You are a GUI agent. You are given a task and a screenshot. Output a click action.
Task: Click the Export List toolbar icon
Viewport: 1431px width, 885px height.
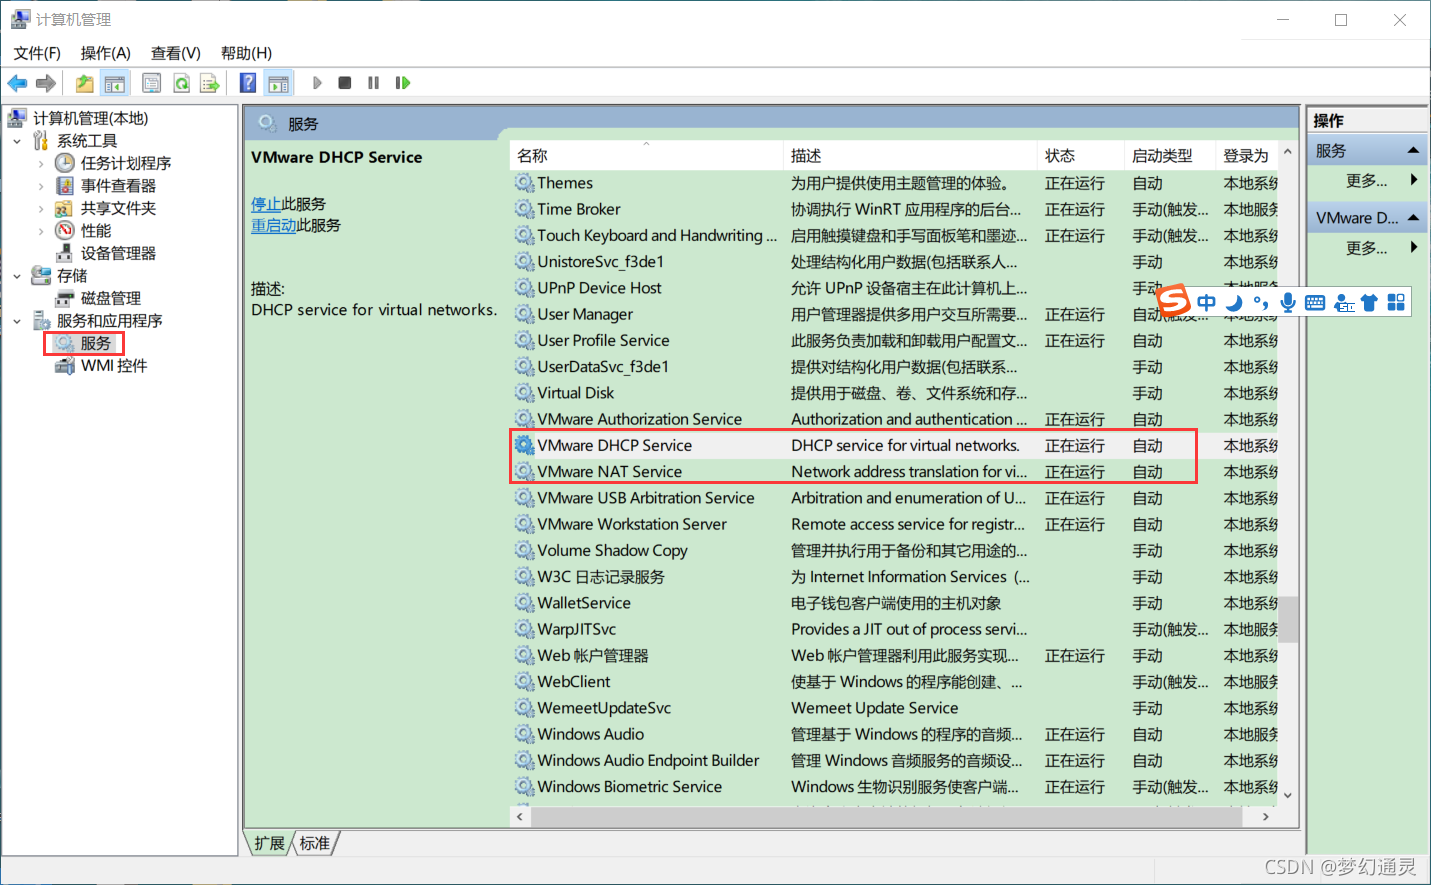pyautogui.click(x=209, y=83)
